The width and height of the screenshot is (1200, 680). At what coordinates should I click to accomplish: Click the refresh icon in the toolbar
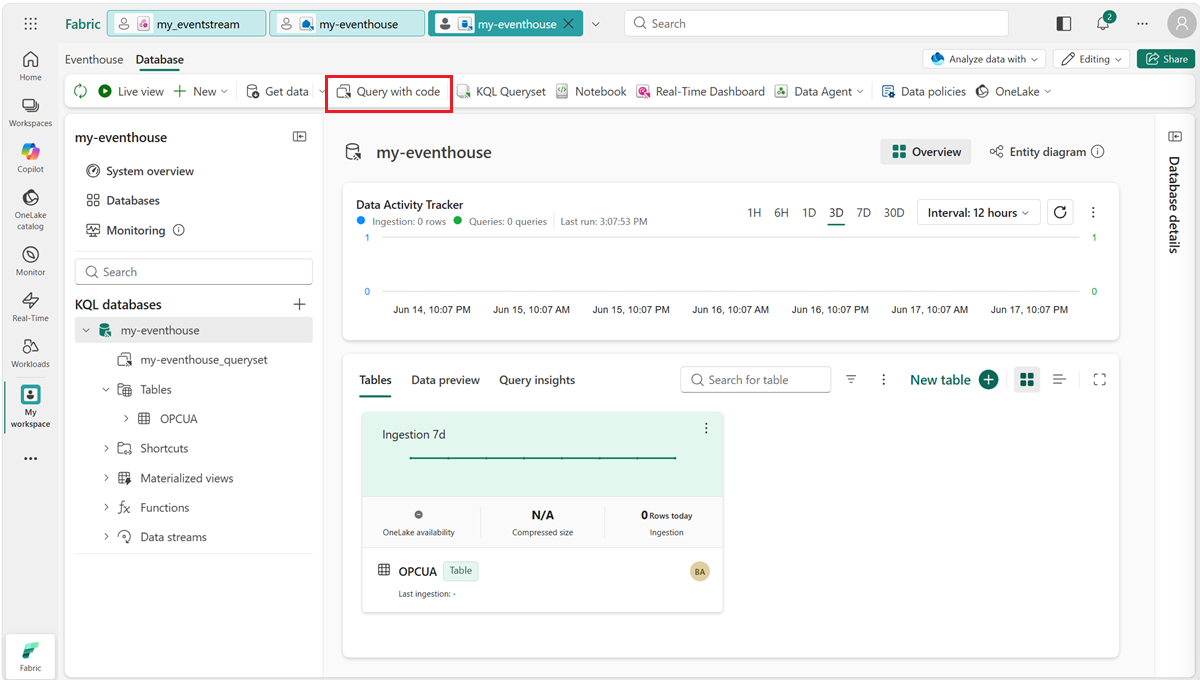(81, 91)
